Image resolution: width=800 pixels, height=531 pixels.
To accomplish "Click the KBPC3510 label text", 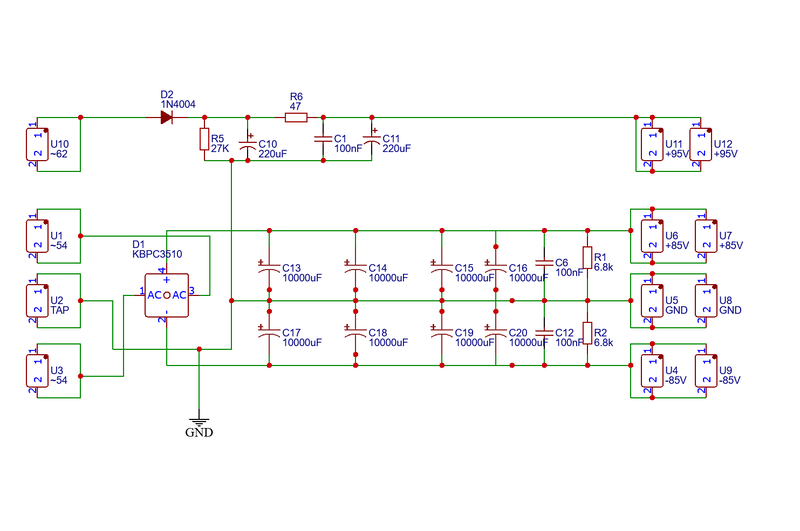I will 157,254.
